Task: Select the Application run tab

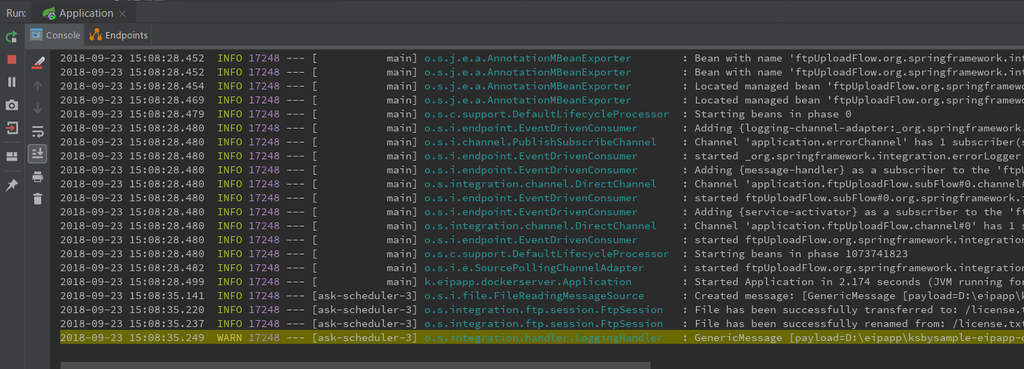Action: [x=86, y=13]
